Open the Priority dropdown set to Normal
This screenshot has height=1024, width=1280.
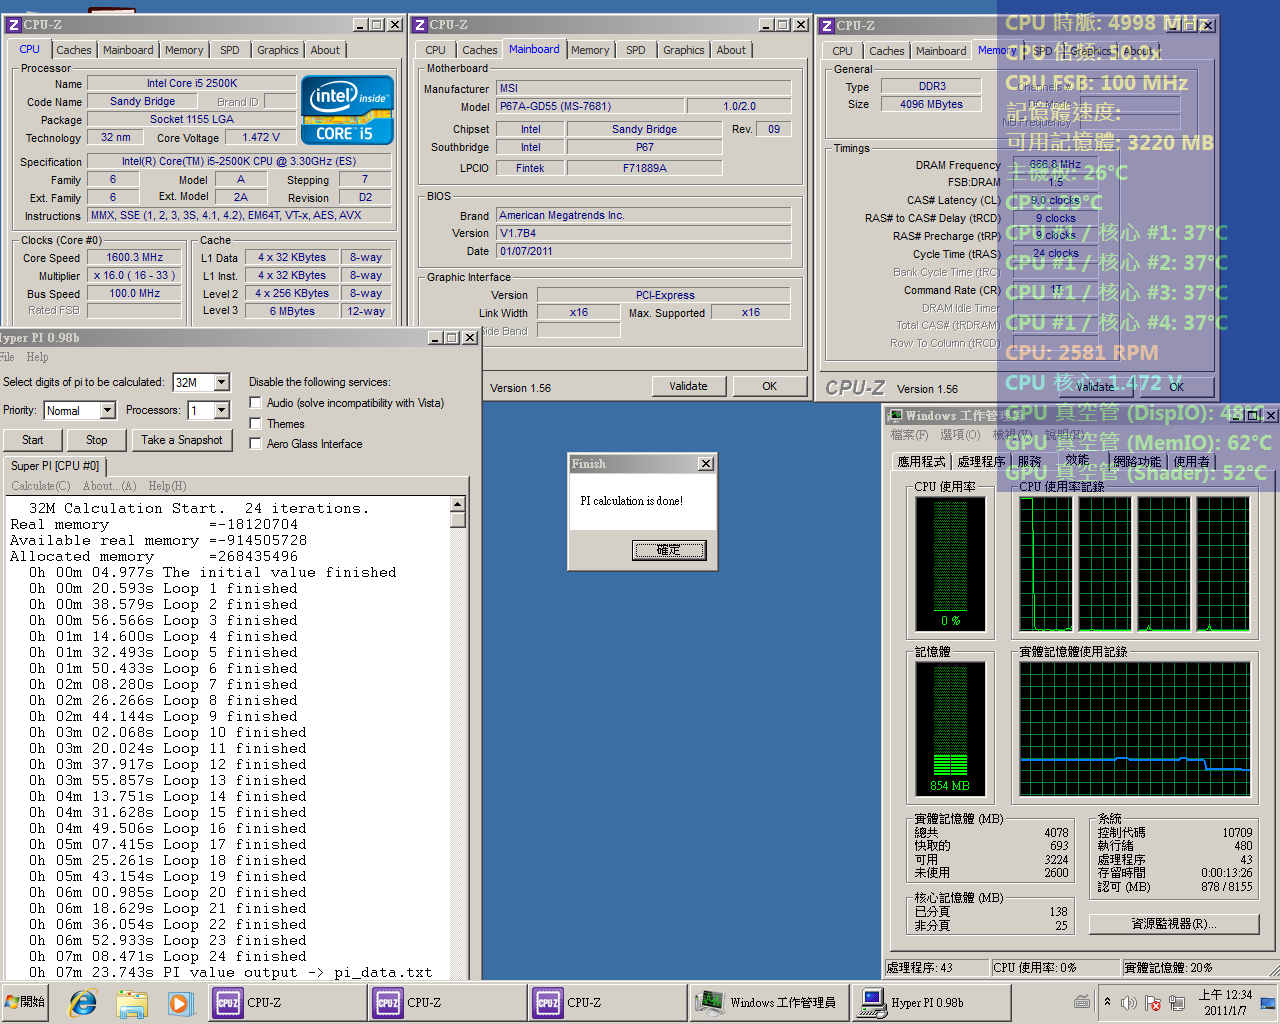107,411
